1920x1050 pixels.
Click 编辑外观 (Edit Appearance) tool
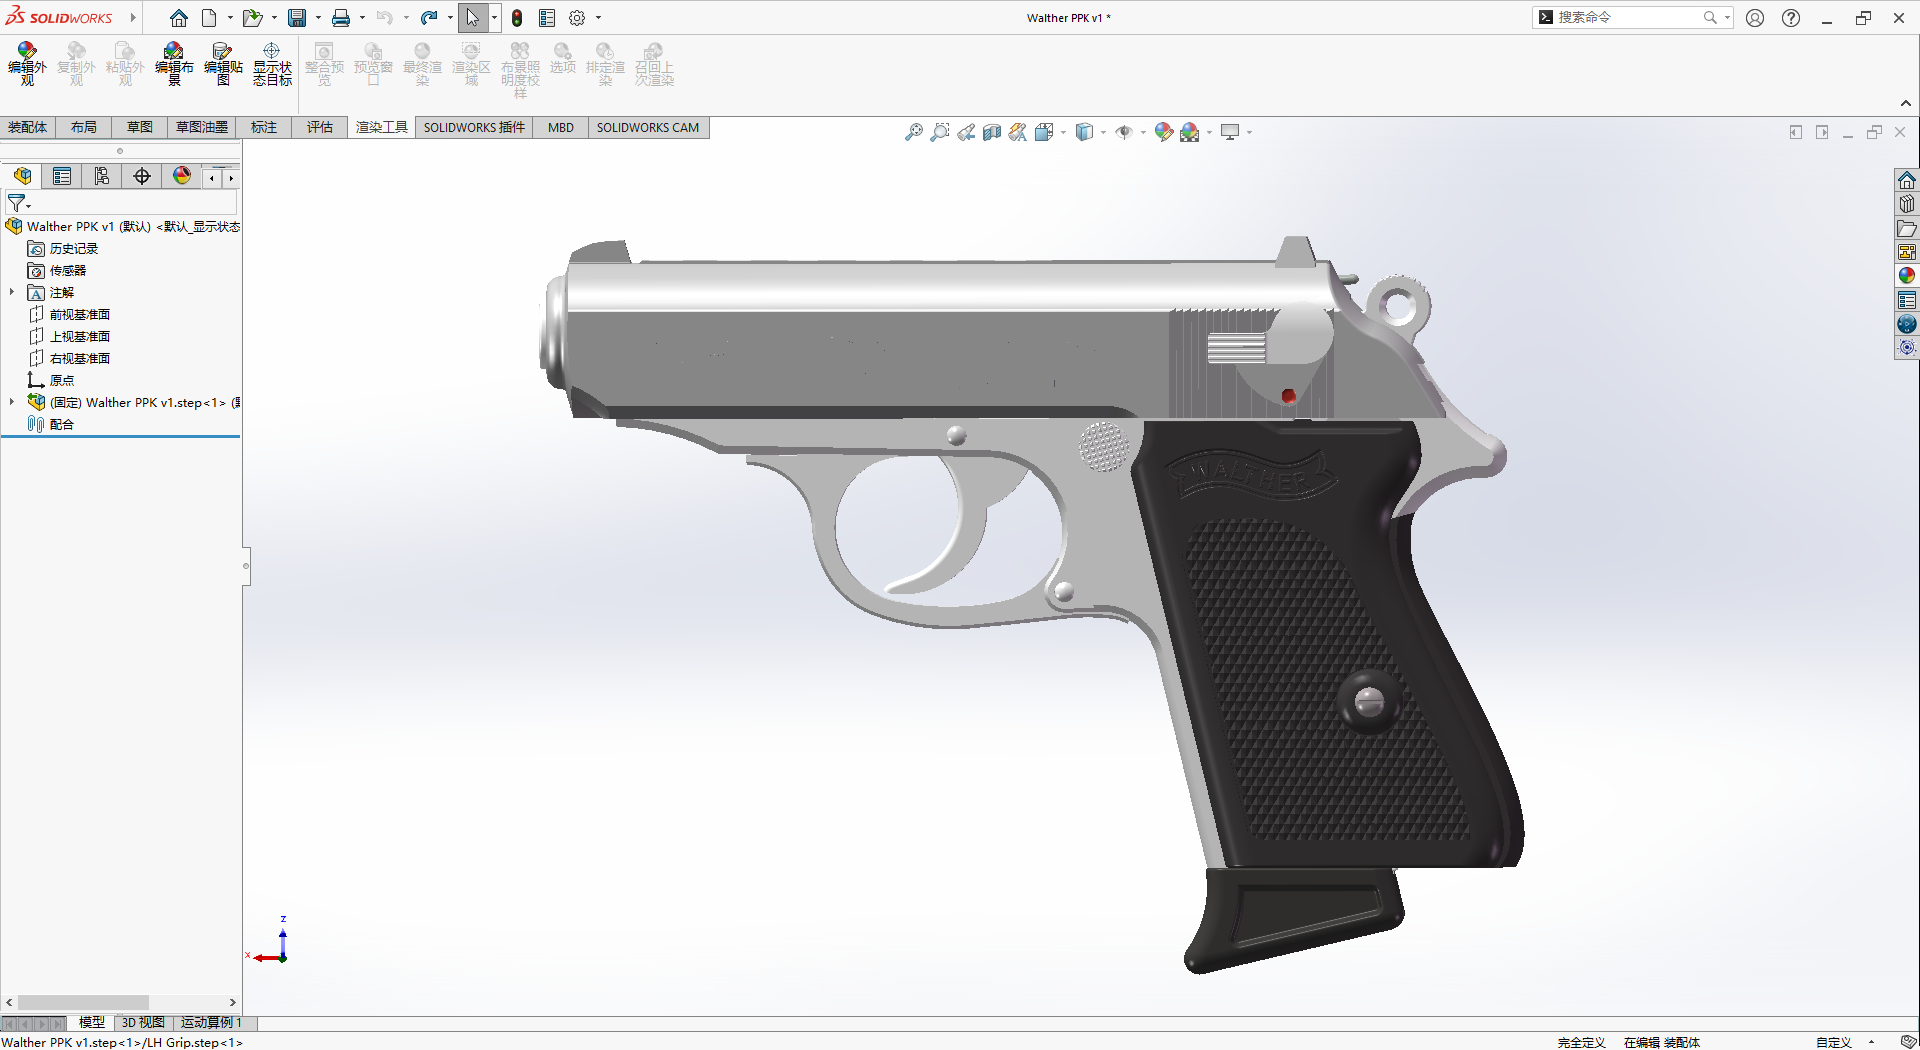point(27,65)
